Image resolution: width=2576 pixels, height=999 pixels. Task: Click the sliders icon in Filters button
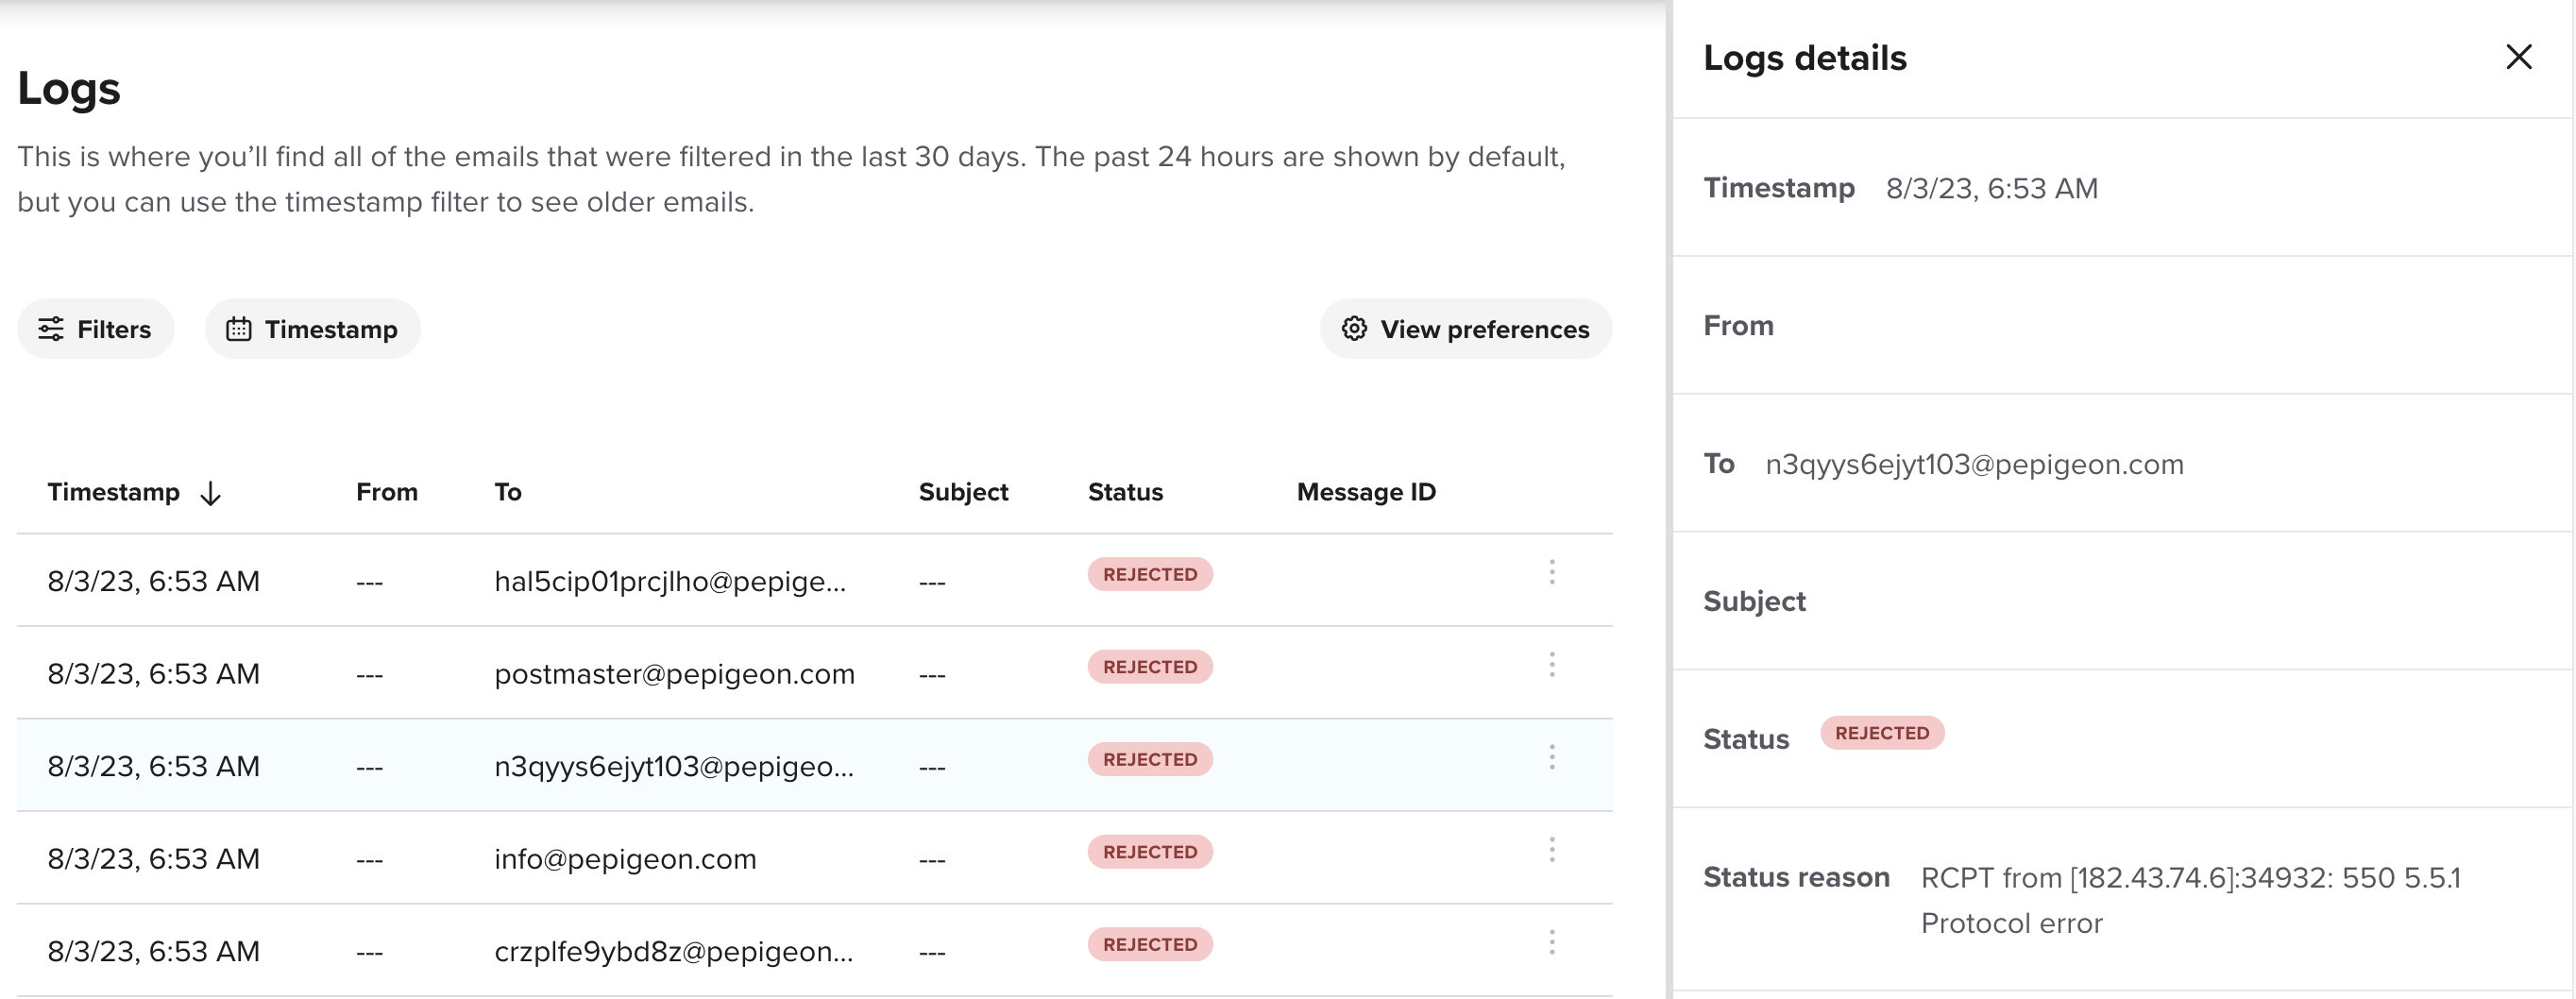[x=51, y=329]
